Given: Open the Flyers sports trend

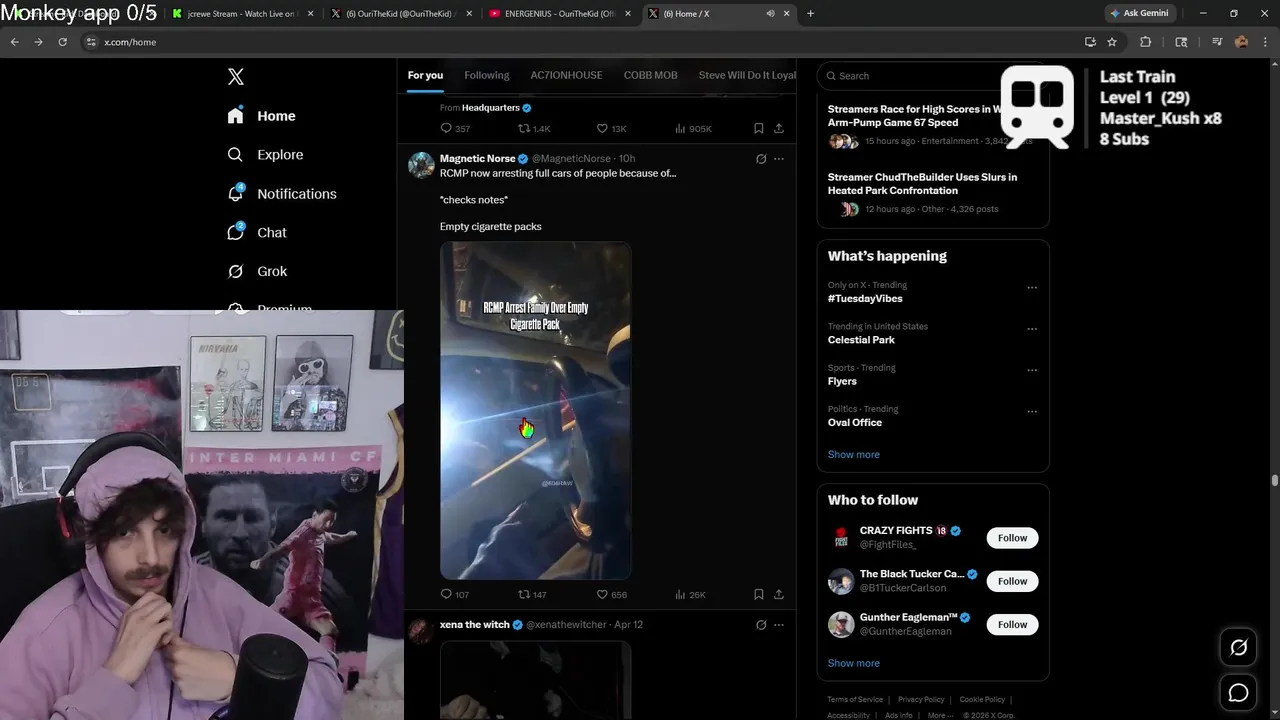Looking at the screenshot, I should coord(842,381).
